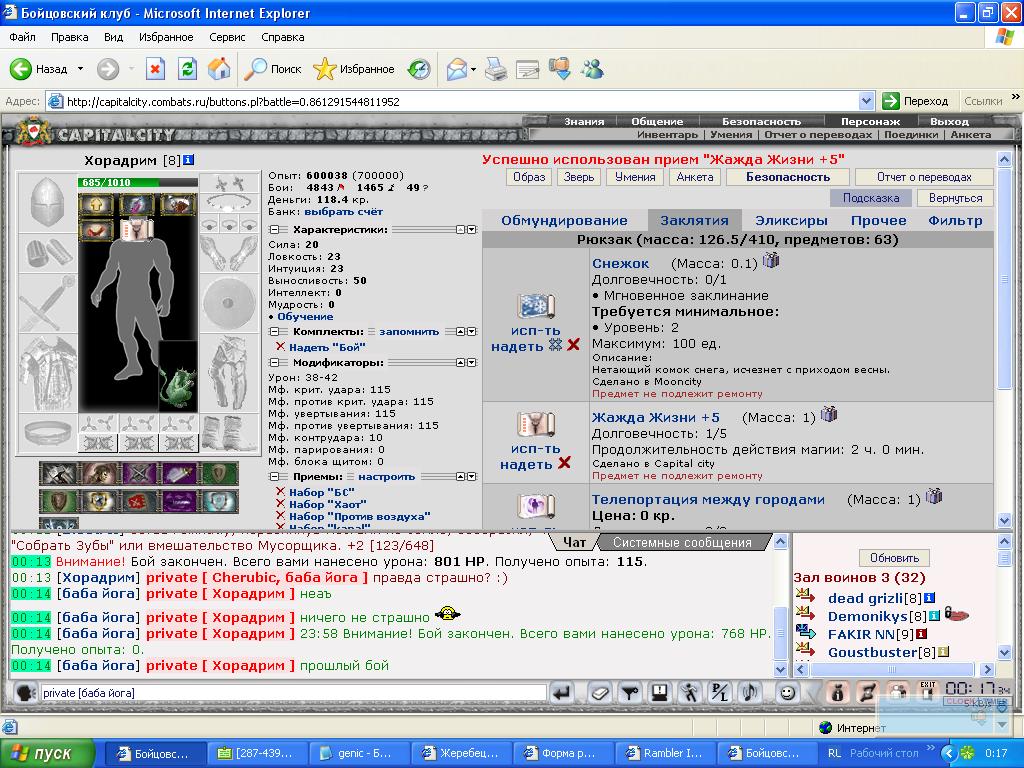Collapse the Модификаторы section

click(x=274, y=363)
